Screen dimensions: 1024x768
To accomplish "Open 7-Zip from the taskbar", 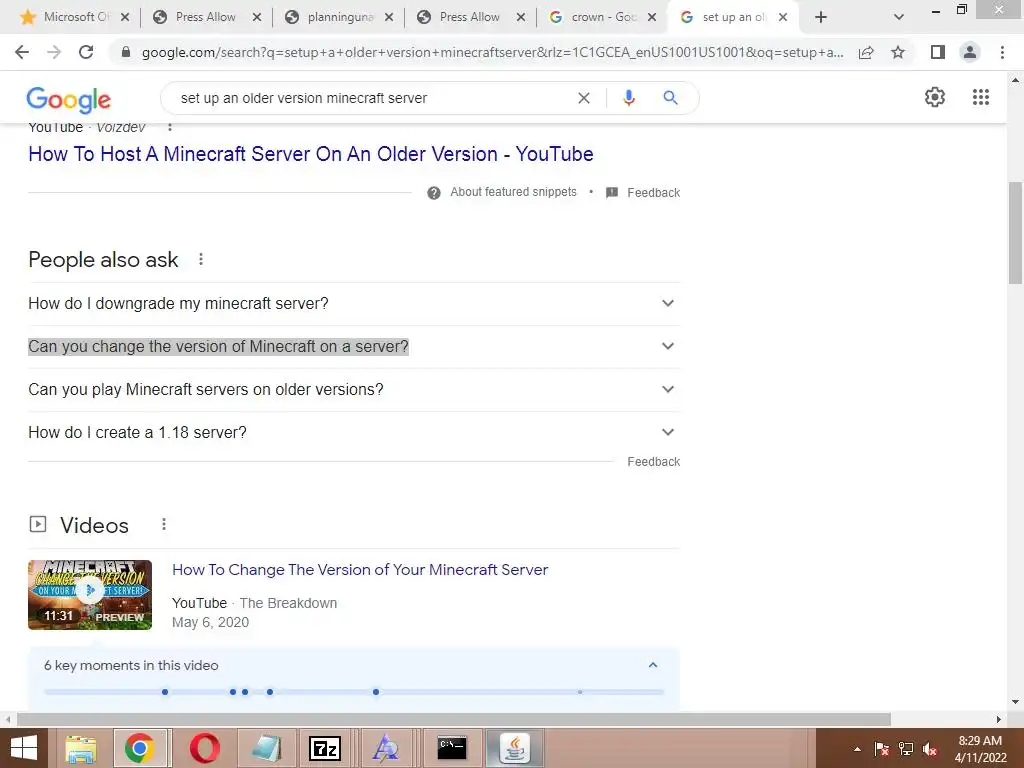I will 325,748.
